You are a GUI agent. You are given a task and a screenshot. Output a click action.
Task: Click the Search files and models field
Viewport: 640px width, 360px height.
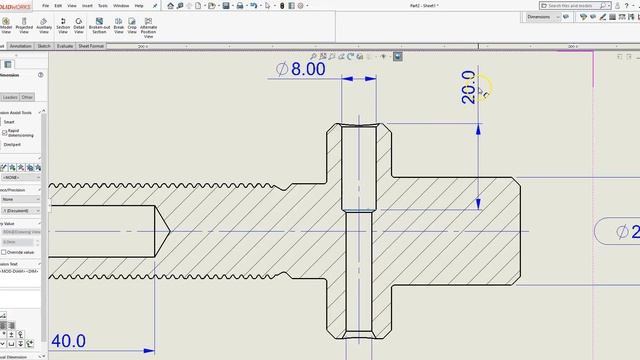575,6
